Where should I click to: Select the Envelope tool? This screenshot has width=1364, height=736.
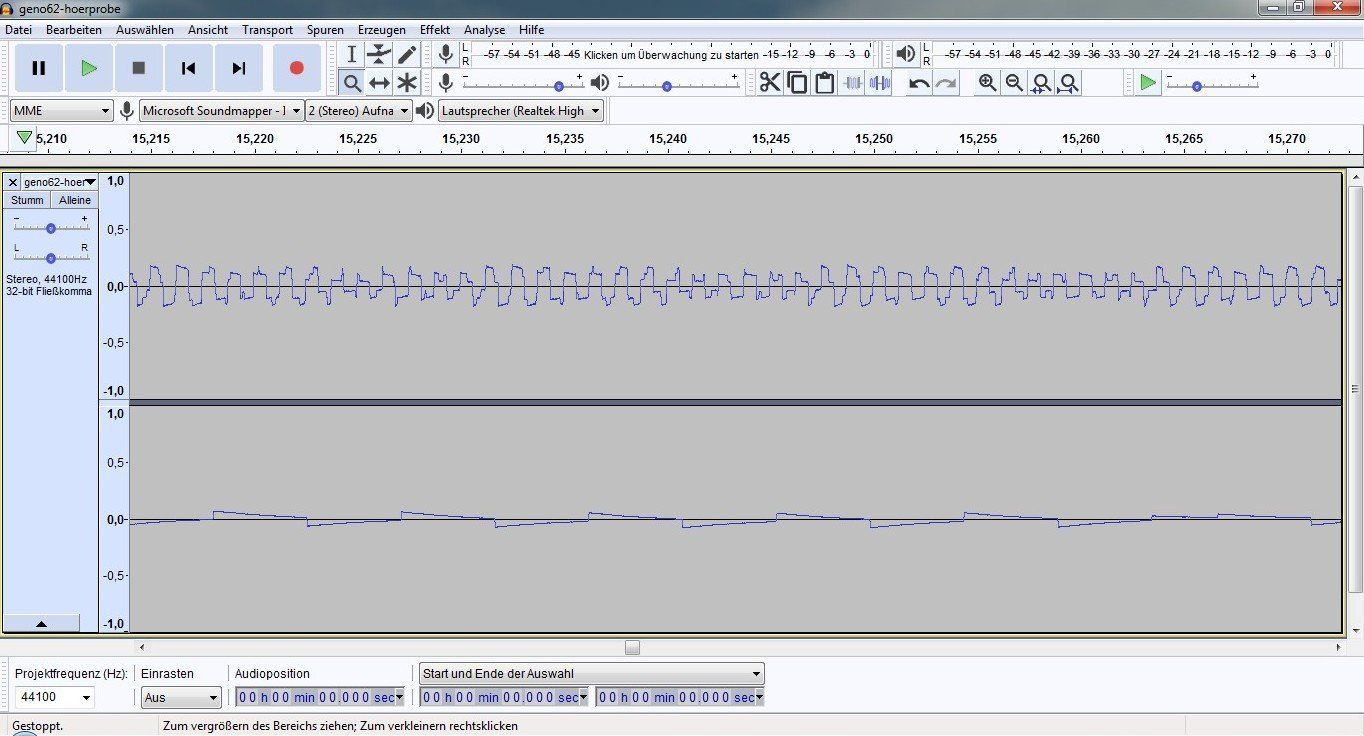[379, 54]
